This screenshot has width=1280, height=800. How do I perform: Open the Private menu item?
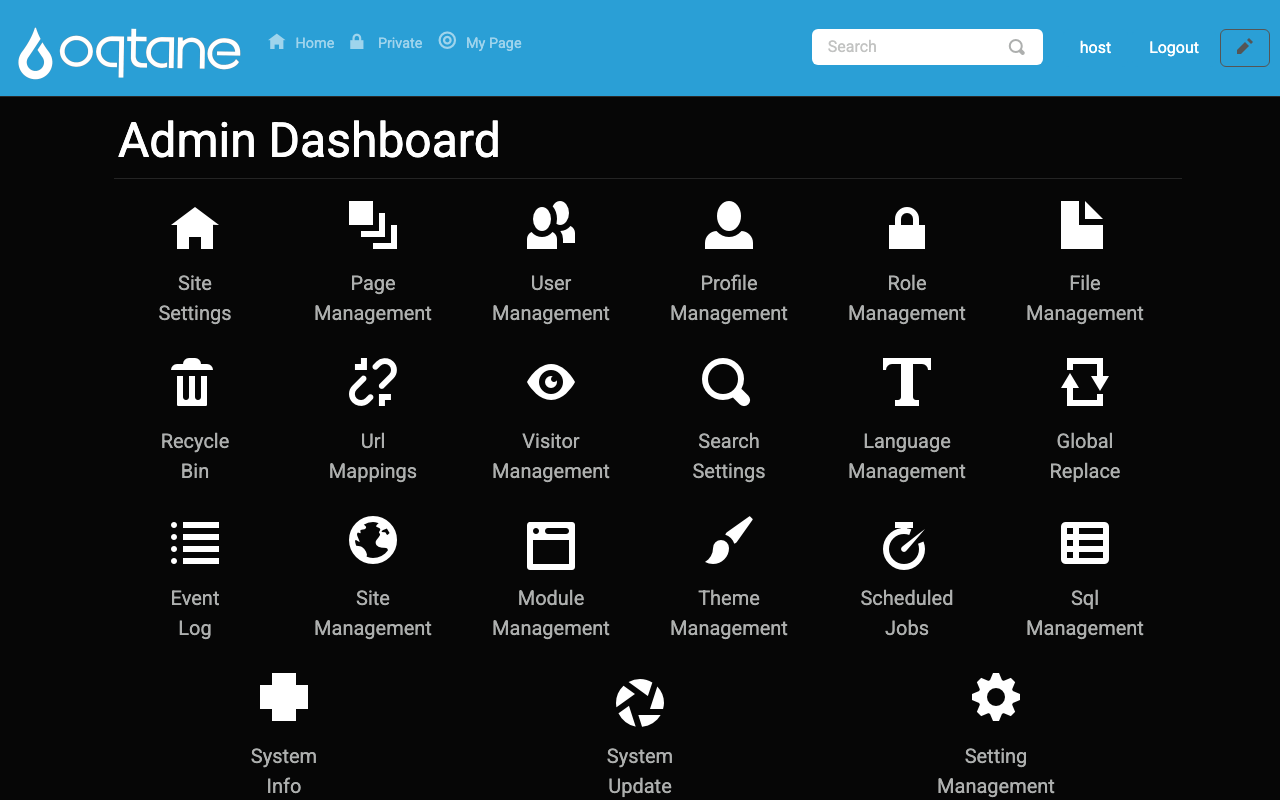point(386,43)
